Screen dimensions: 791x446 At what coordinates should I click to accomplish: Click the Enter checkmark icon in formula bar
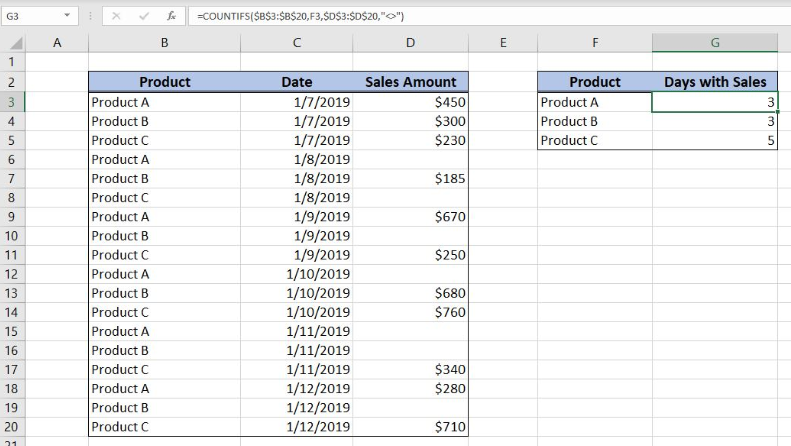click(x=144, y=16)
